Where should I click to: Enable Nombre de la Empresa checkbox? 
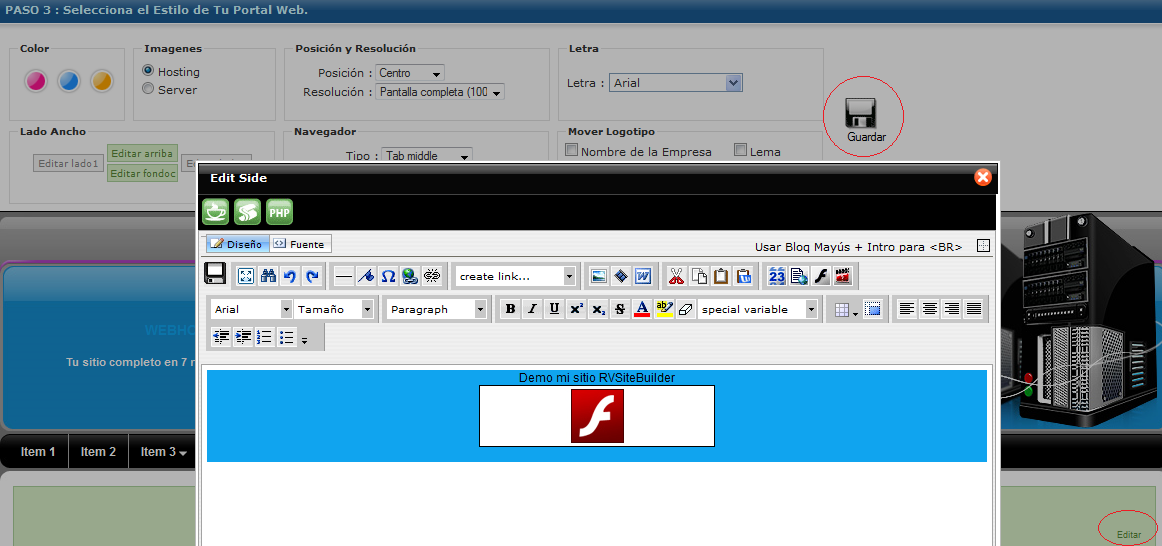572,151
